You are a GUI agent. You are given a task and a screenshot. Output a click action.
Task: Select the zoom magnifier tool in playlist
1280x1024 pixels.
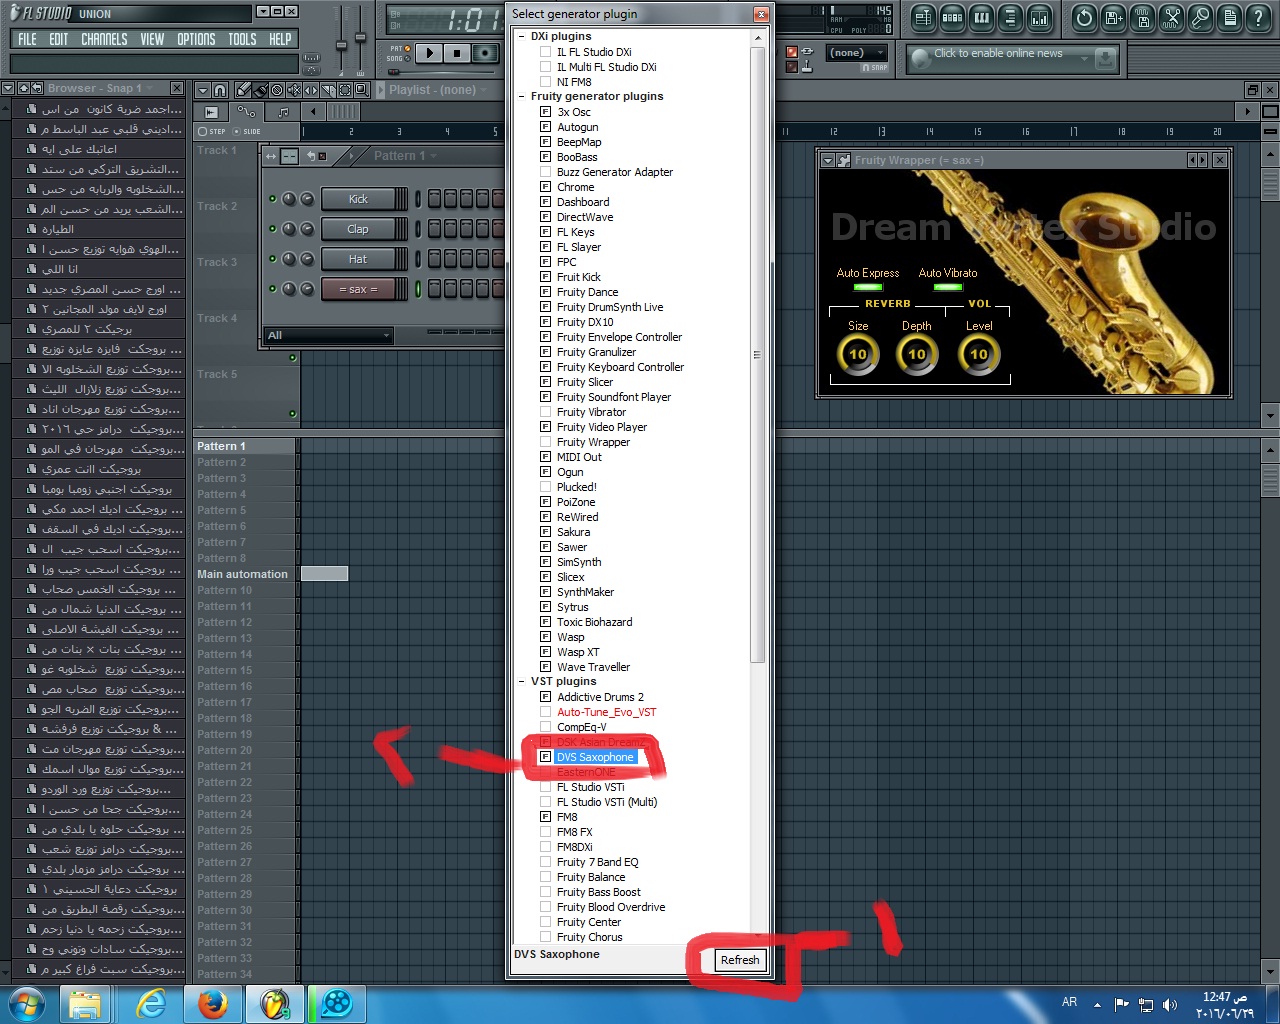coord(362,90)
